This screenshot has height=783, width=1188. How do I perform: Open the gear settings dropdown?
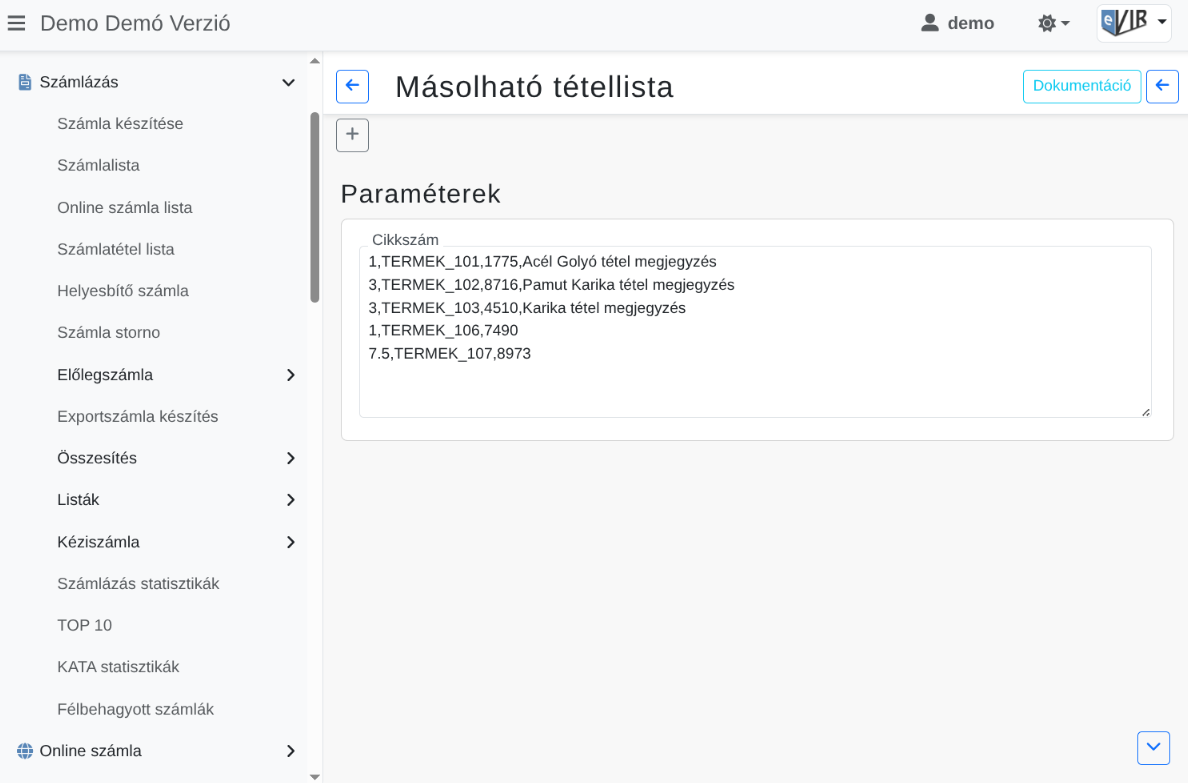pos(1053,23)
